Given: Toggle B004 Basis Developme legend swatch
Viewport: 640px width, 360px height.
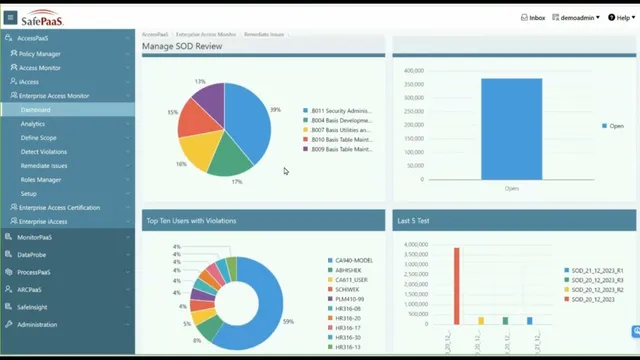Looking at the screenshot, I should tap(305, 120).
